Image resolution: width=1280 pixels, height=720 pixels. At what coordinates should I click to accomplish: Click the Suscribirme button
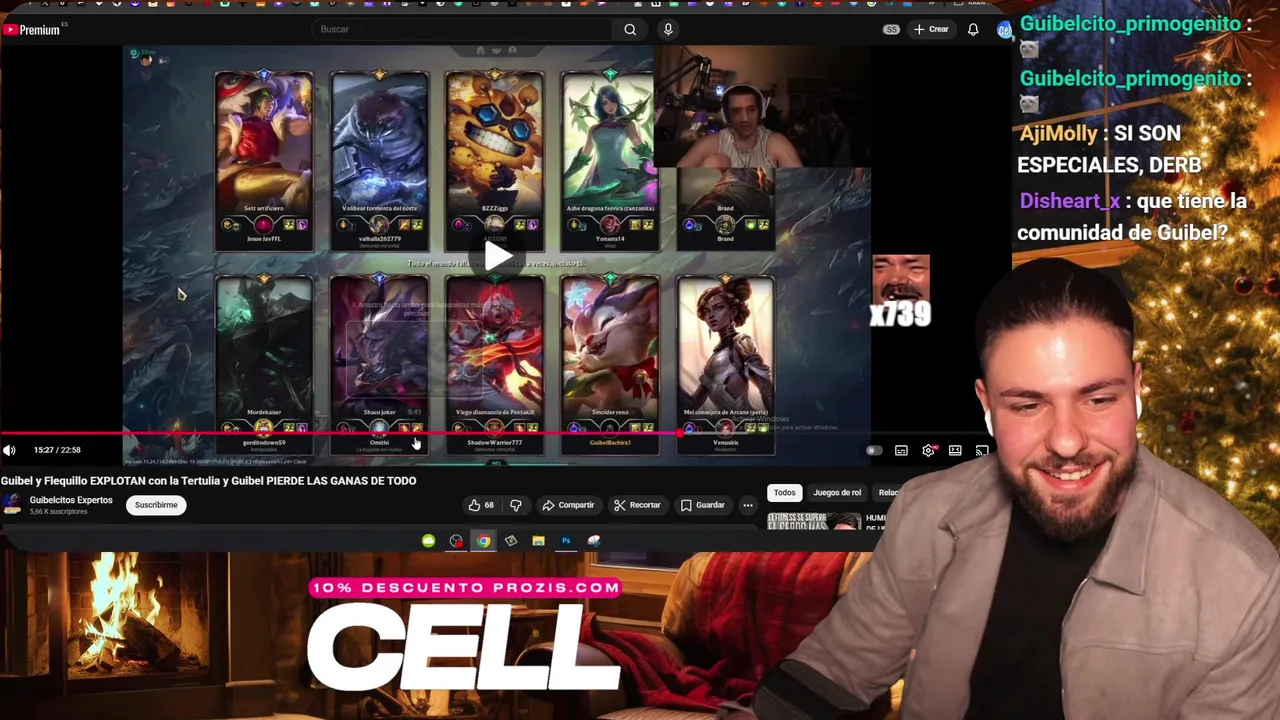point(156,505)
